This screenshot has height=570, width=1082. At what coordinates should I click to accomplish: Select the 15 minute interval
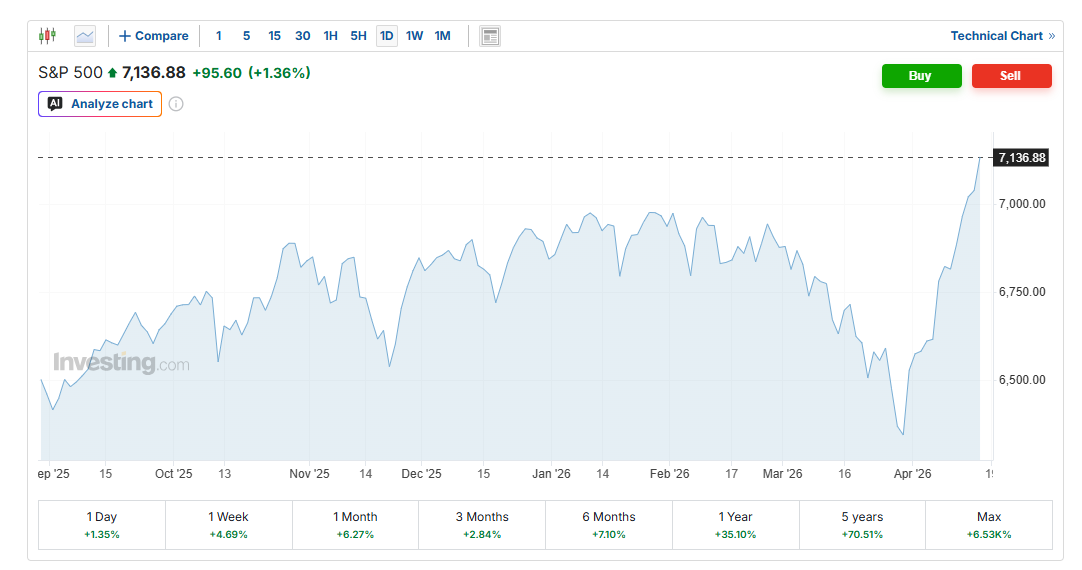click(x=274, y=36)
